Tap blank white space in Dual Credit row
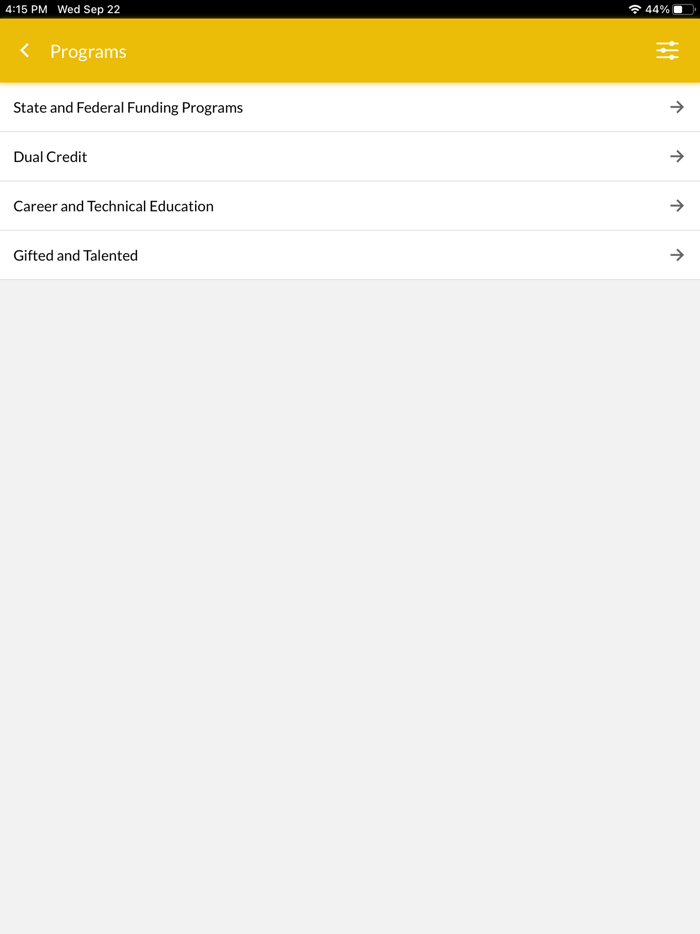Screen dimensions: 700x934 (380, 157)
